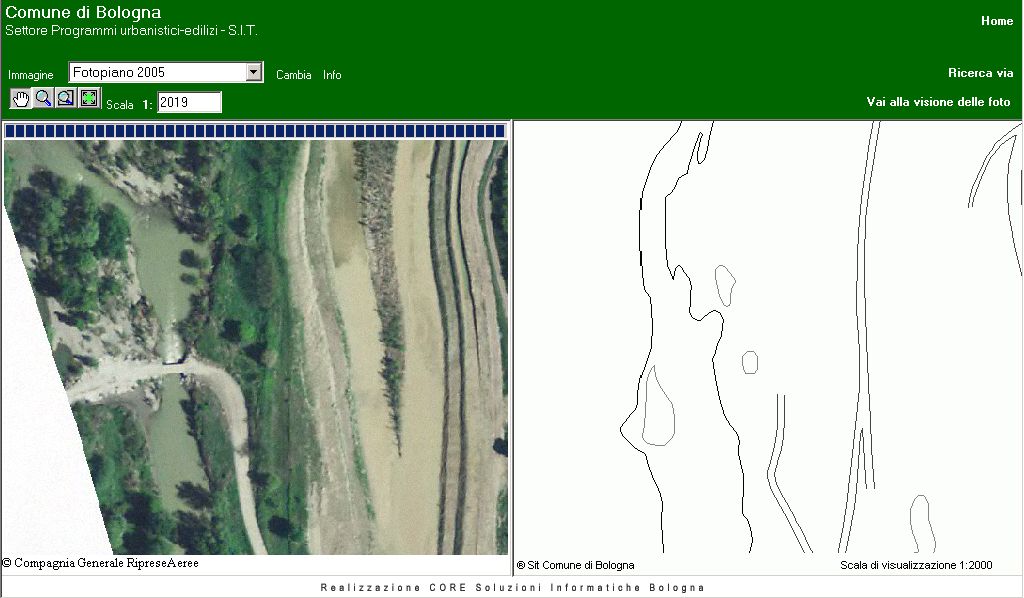Click the Scala value input field
This screenshot has height=598, width=1024.
pos(189,103)
